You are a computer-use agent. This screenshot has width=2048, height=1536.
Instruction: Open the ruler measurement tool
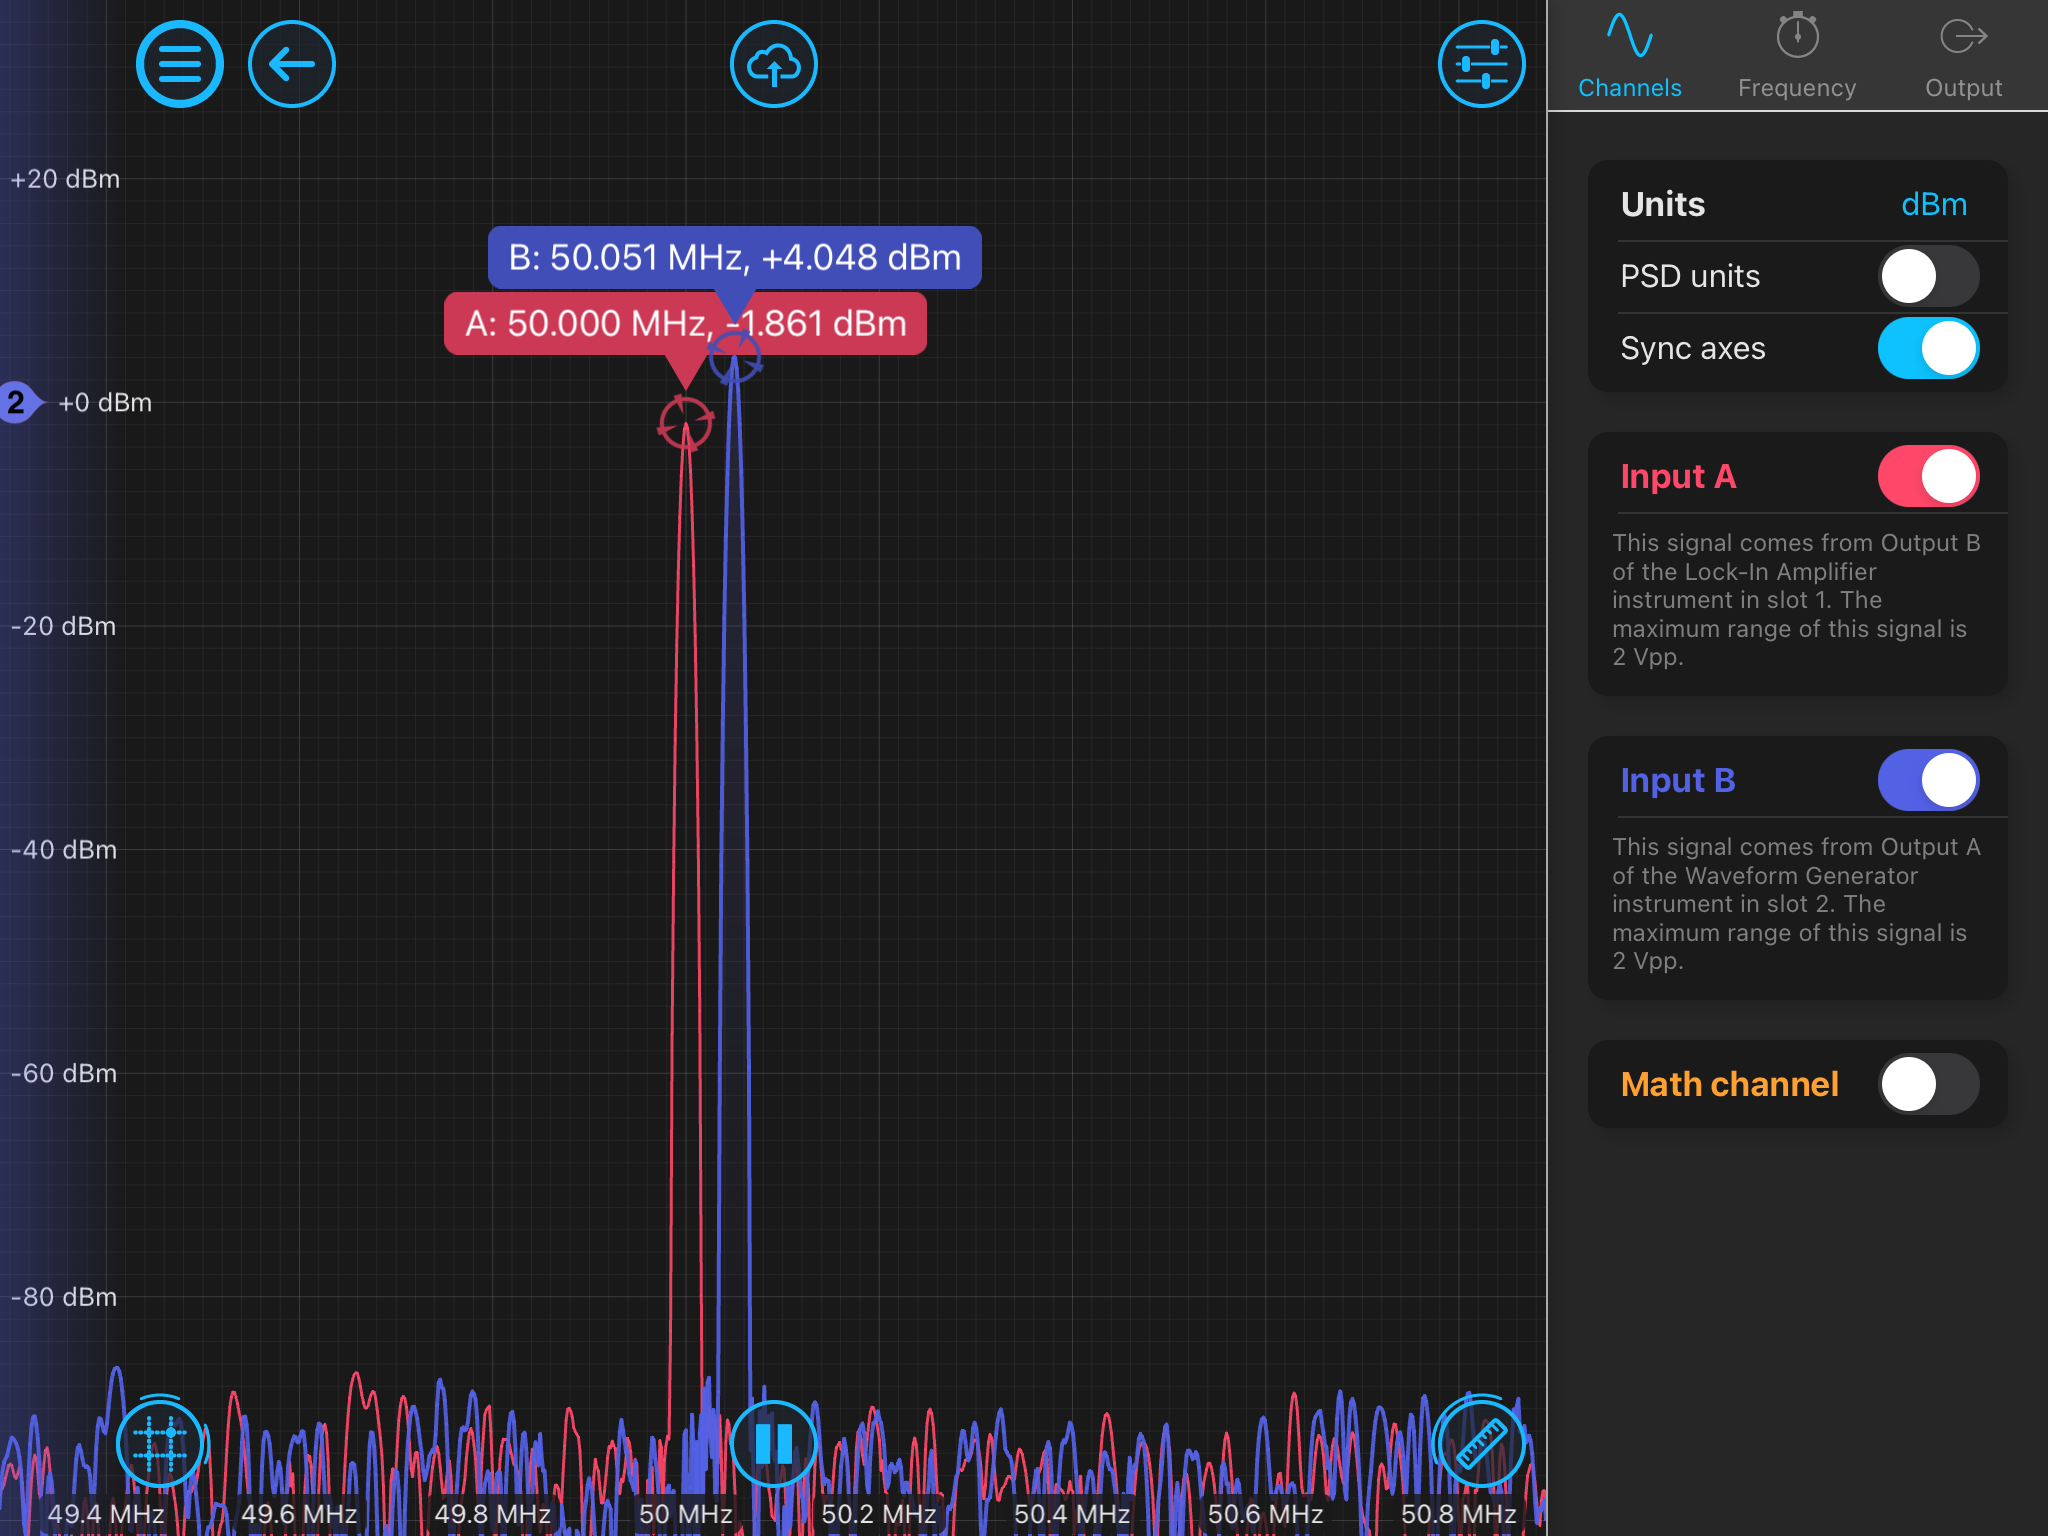(1480, 1444)
